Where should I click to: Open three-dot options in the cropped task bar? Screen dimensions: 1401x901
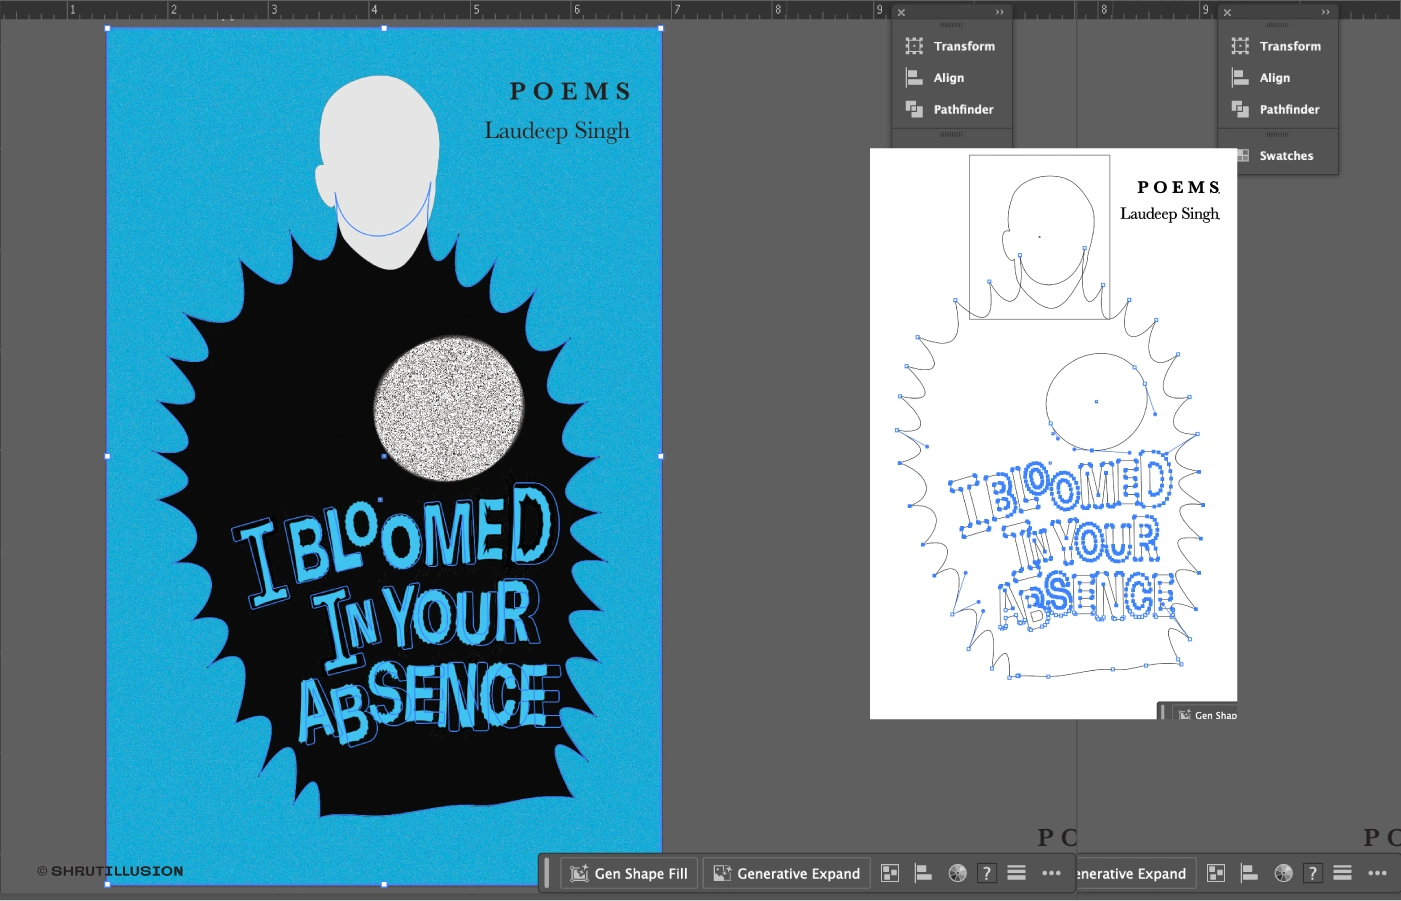pos(1377,874)
